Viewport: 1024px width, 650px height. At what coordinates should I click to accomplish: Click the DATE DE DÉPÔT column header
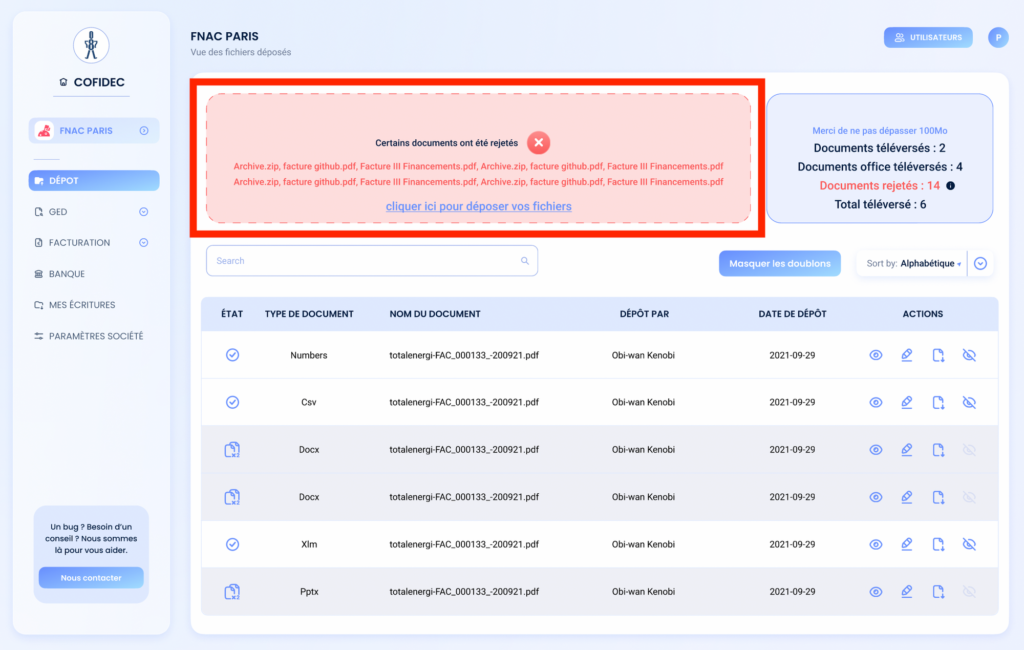792,314
